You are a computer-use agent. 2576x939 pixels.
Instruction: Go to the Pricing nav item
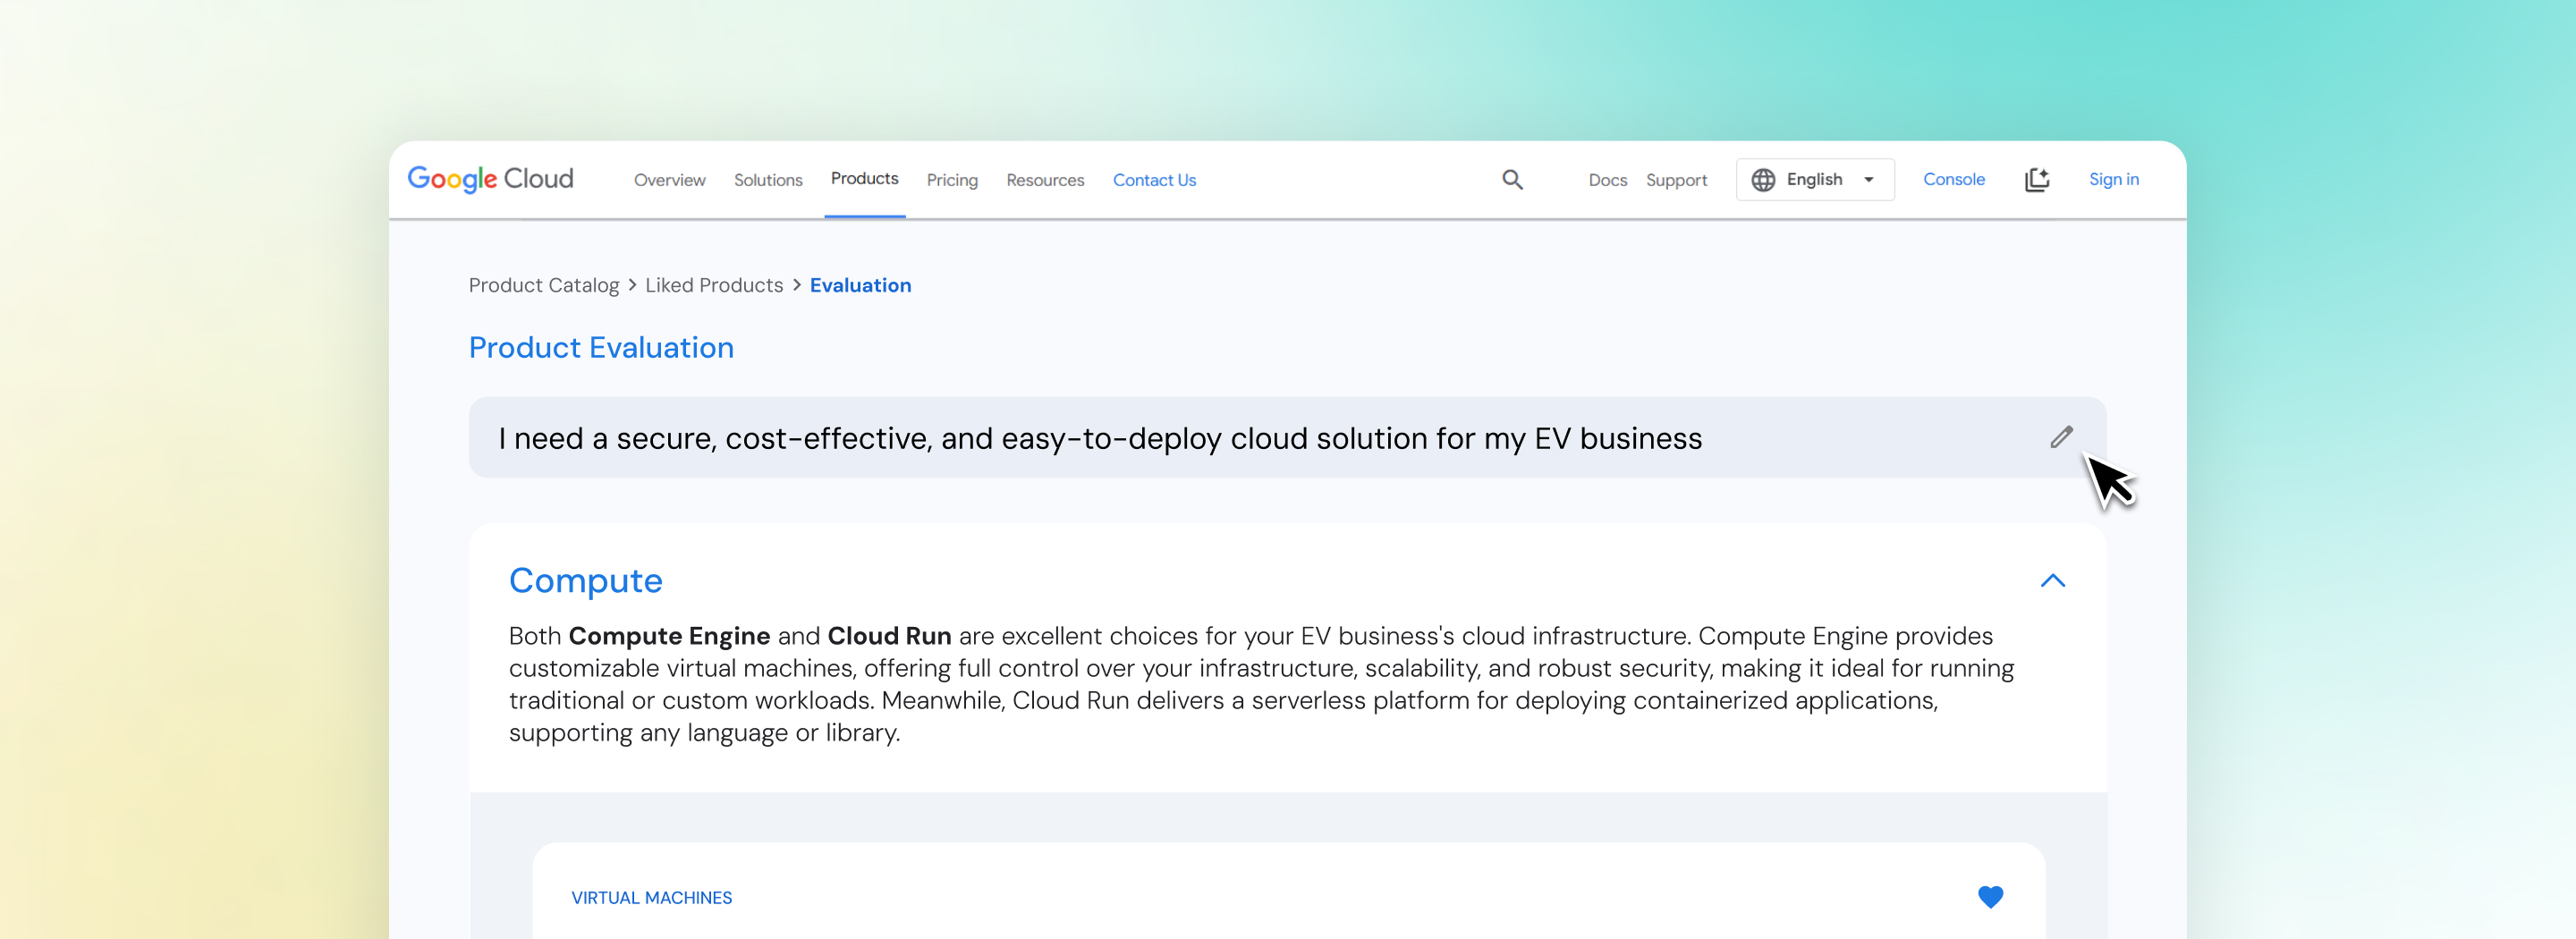952,180
